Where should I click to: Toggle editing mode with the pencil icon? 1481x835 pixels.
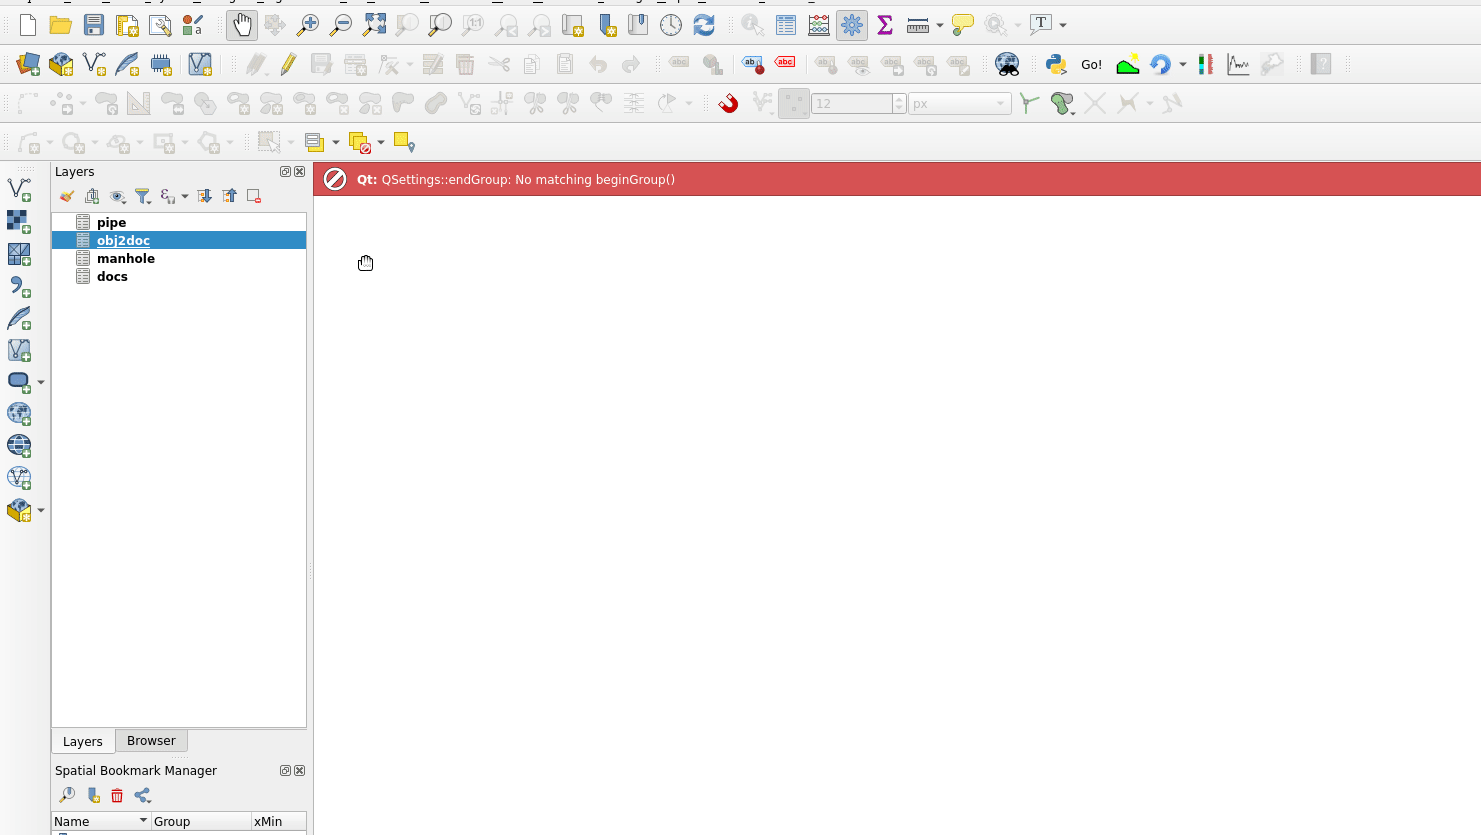(x=287, y=63)
